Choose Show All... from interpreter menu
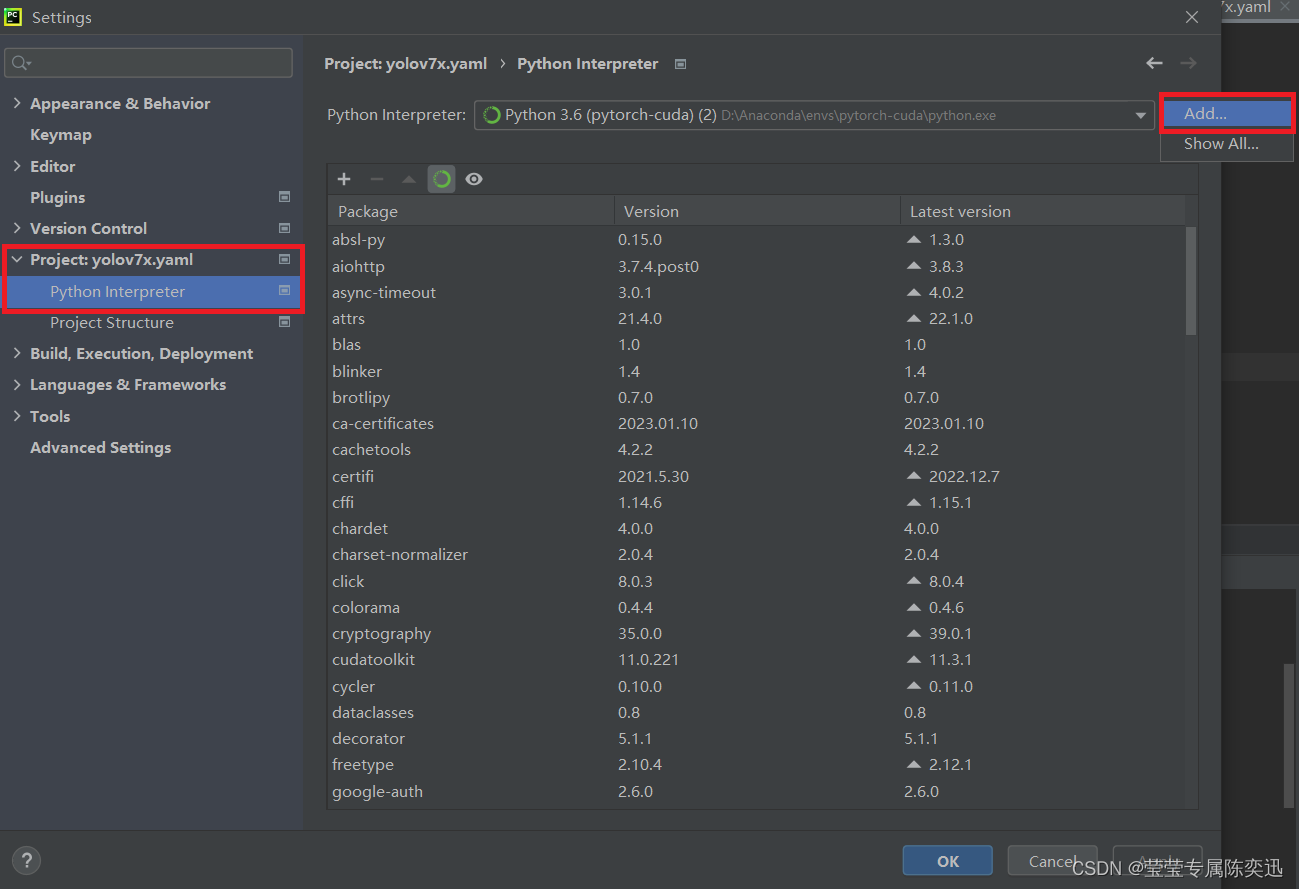 click(1227, 144)
